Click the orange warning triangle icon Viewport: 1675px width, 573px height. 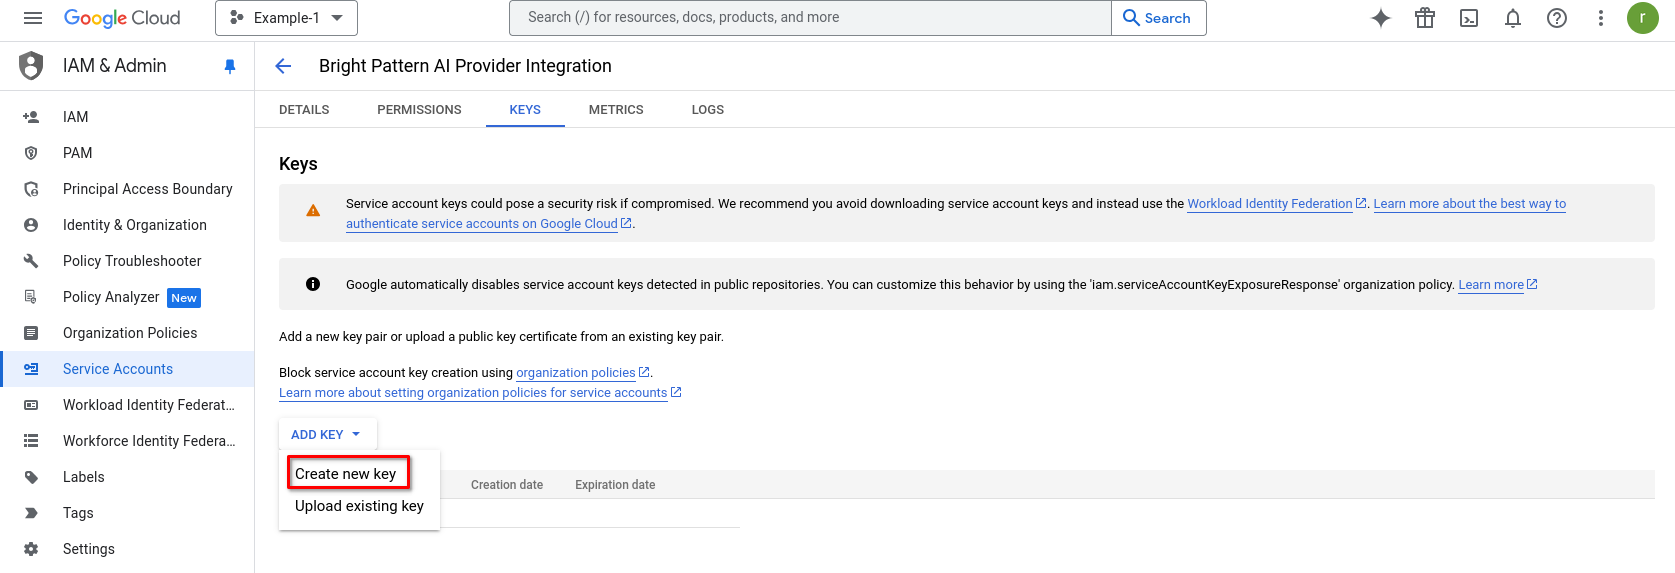point(313,211)
